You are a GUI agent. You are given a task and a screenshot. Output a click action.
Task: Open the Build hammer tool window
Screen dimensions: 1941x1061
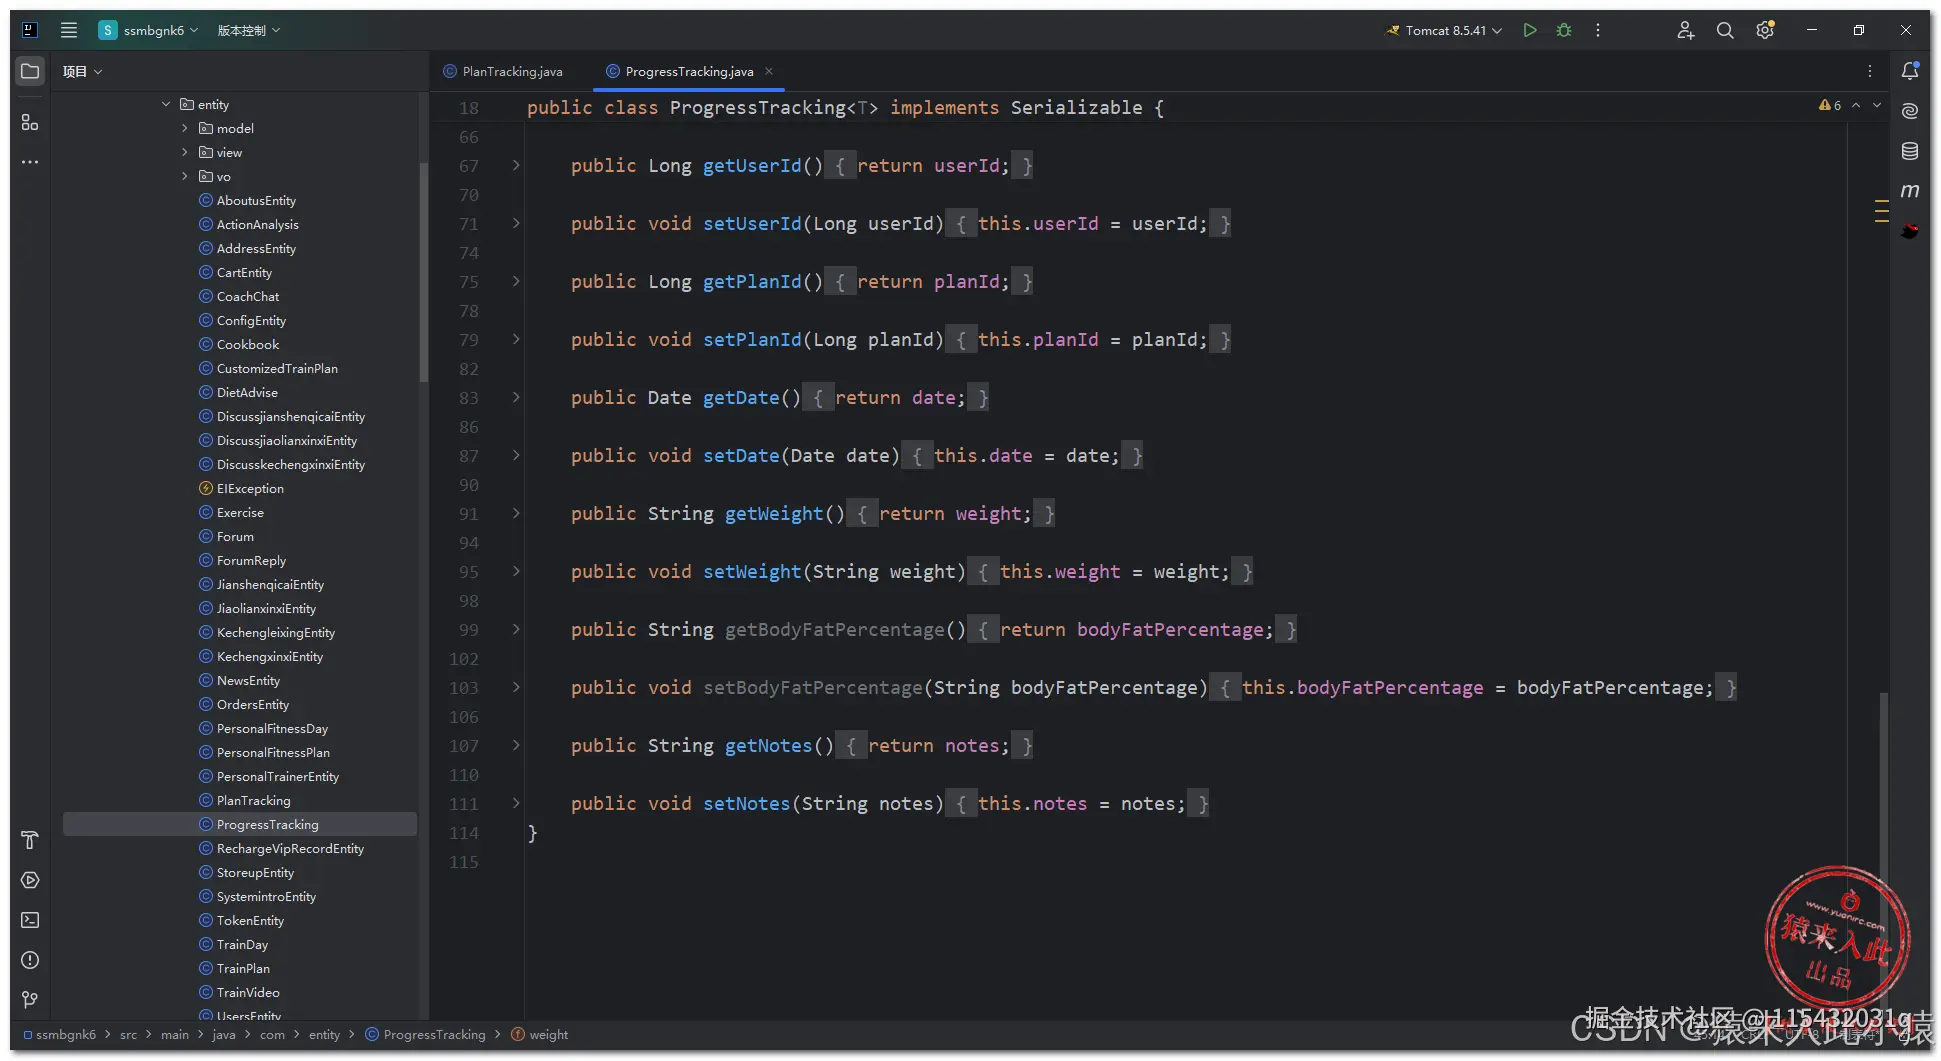30,840
